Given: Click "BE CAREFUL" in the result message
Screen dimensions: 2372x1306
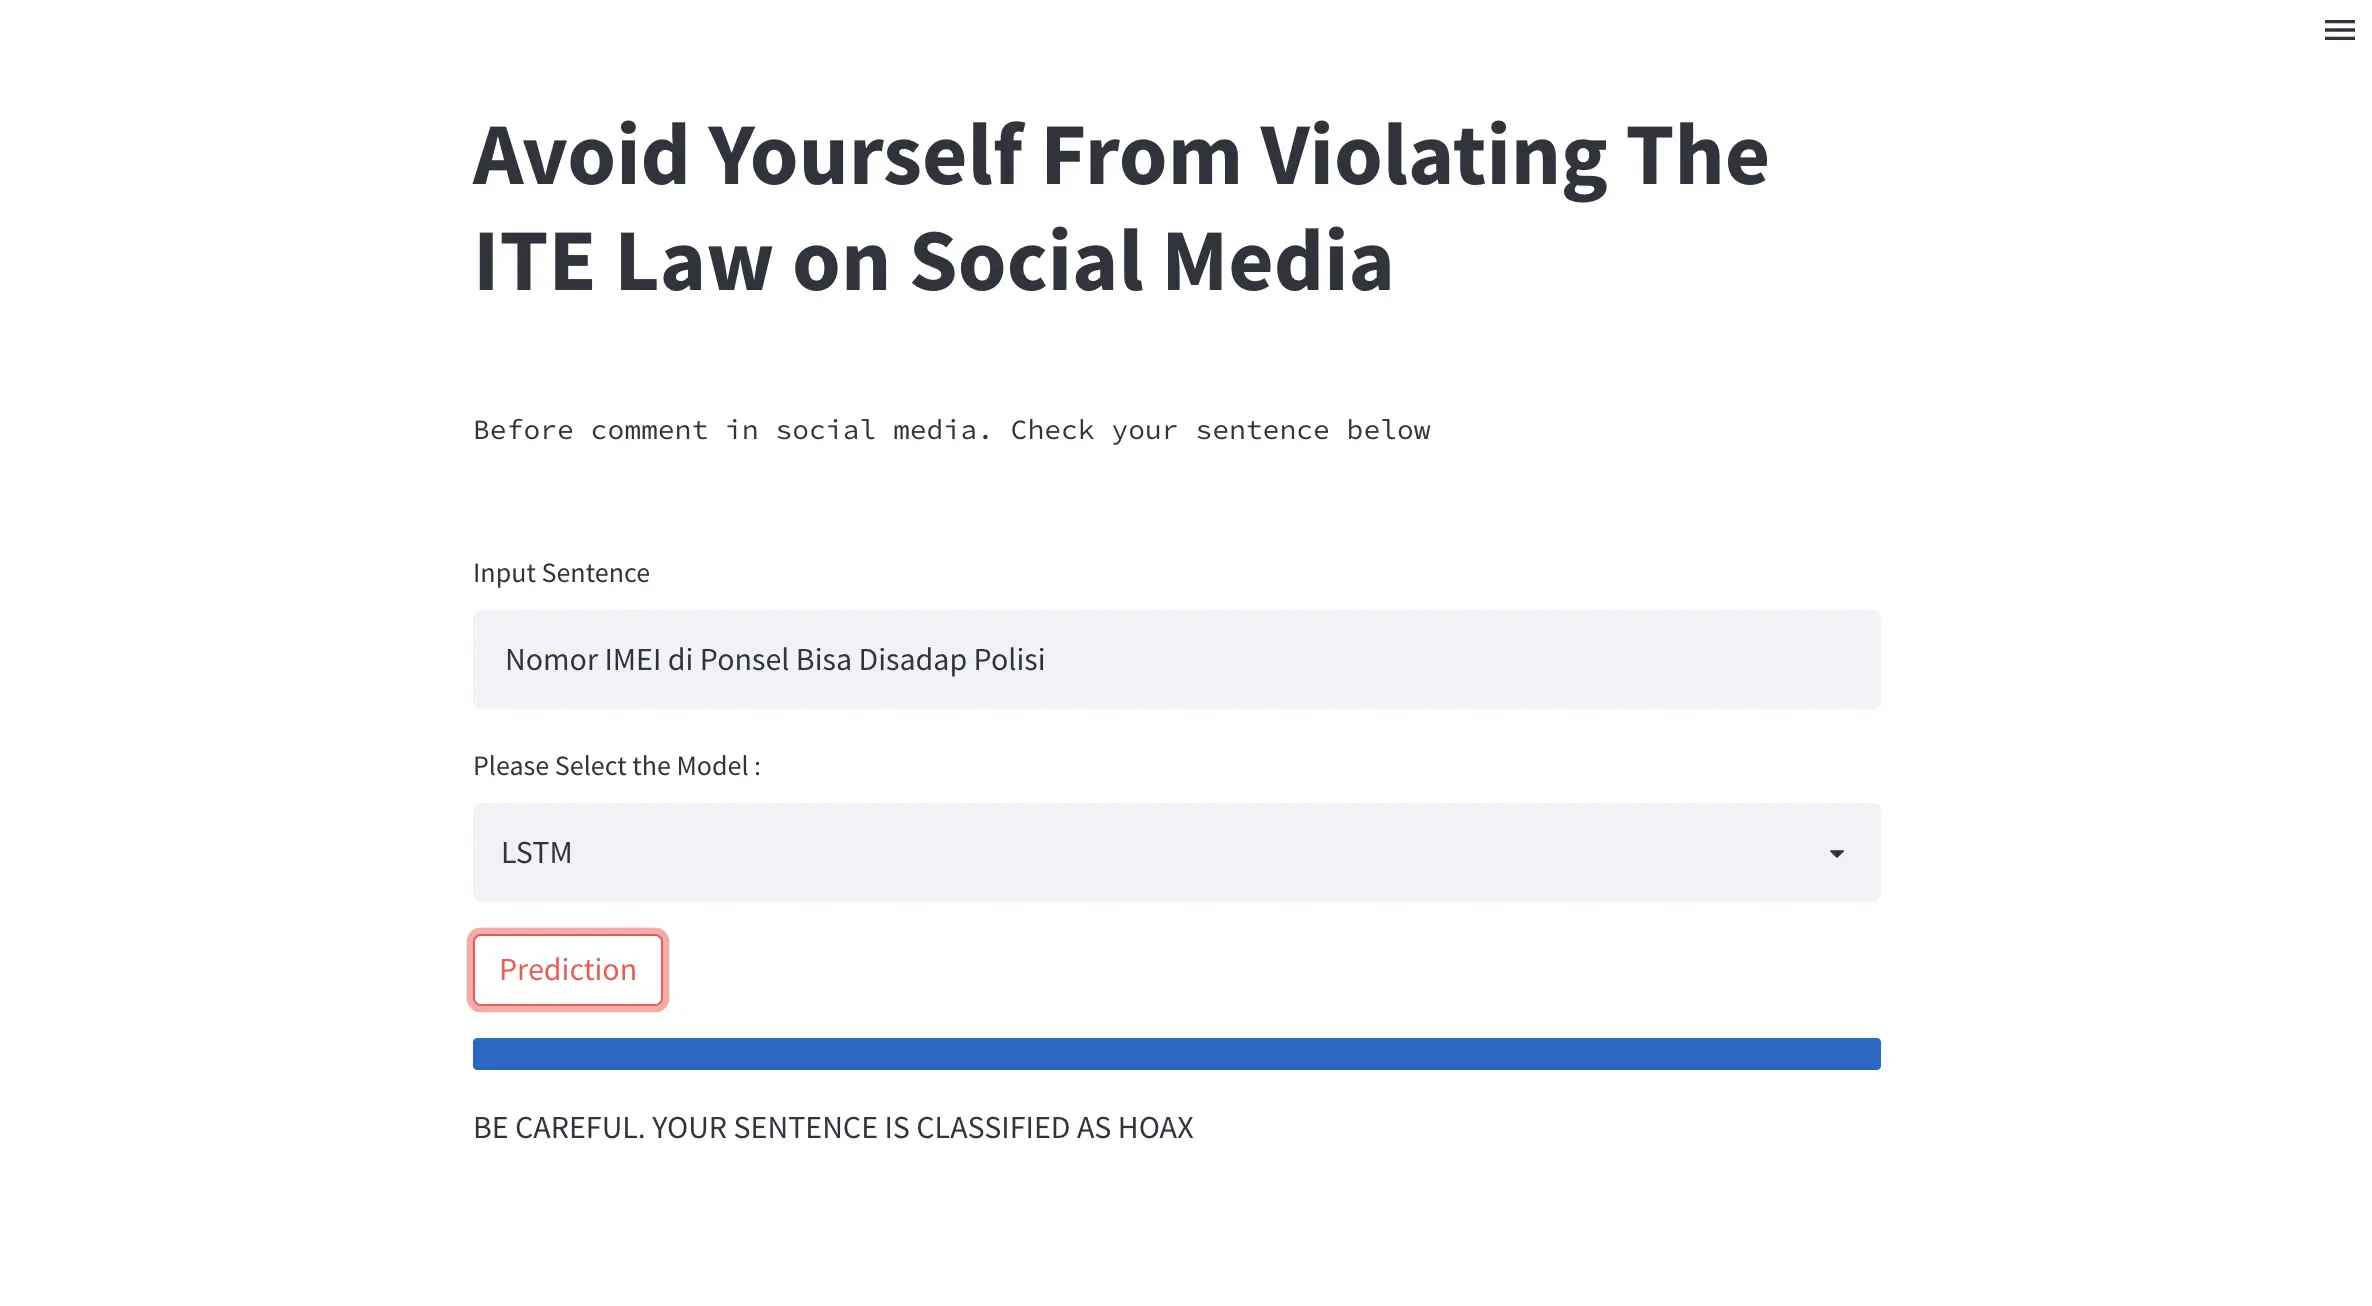Looking at the screenshot, I should pyautogui.click(x=558, y=1128).
